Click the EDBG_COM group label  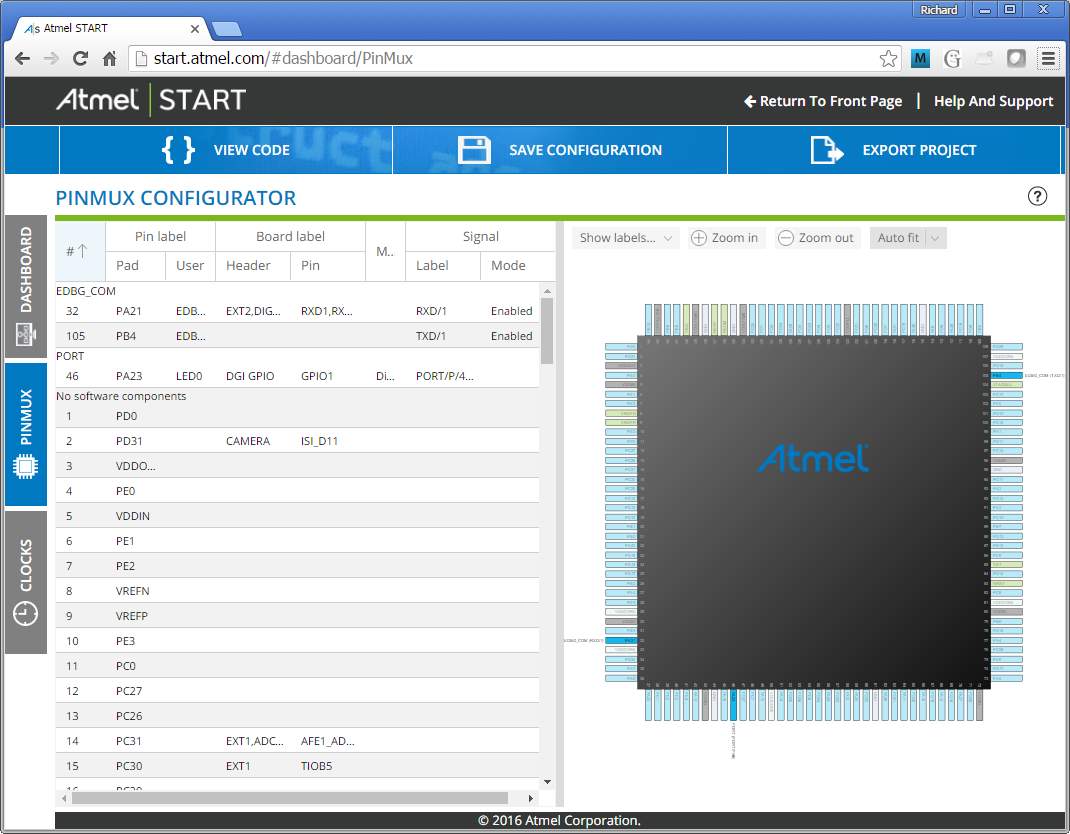coord(86,291)
